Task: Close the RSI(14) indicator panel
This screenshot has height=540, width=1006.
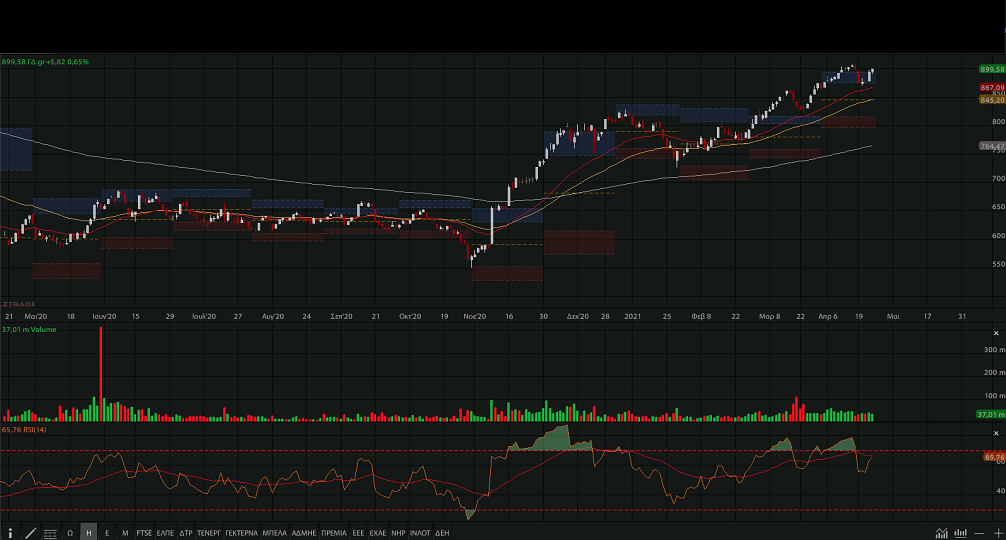Action: (x=996, y=433)
